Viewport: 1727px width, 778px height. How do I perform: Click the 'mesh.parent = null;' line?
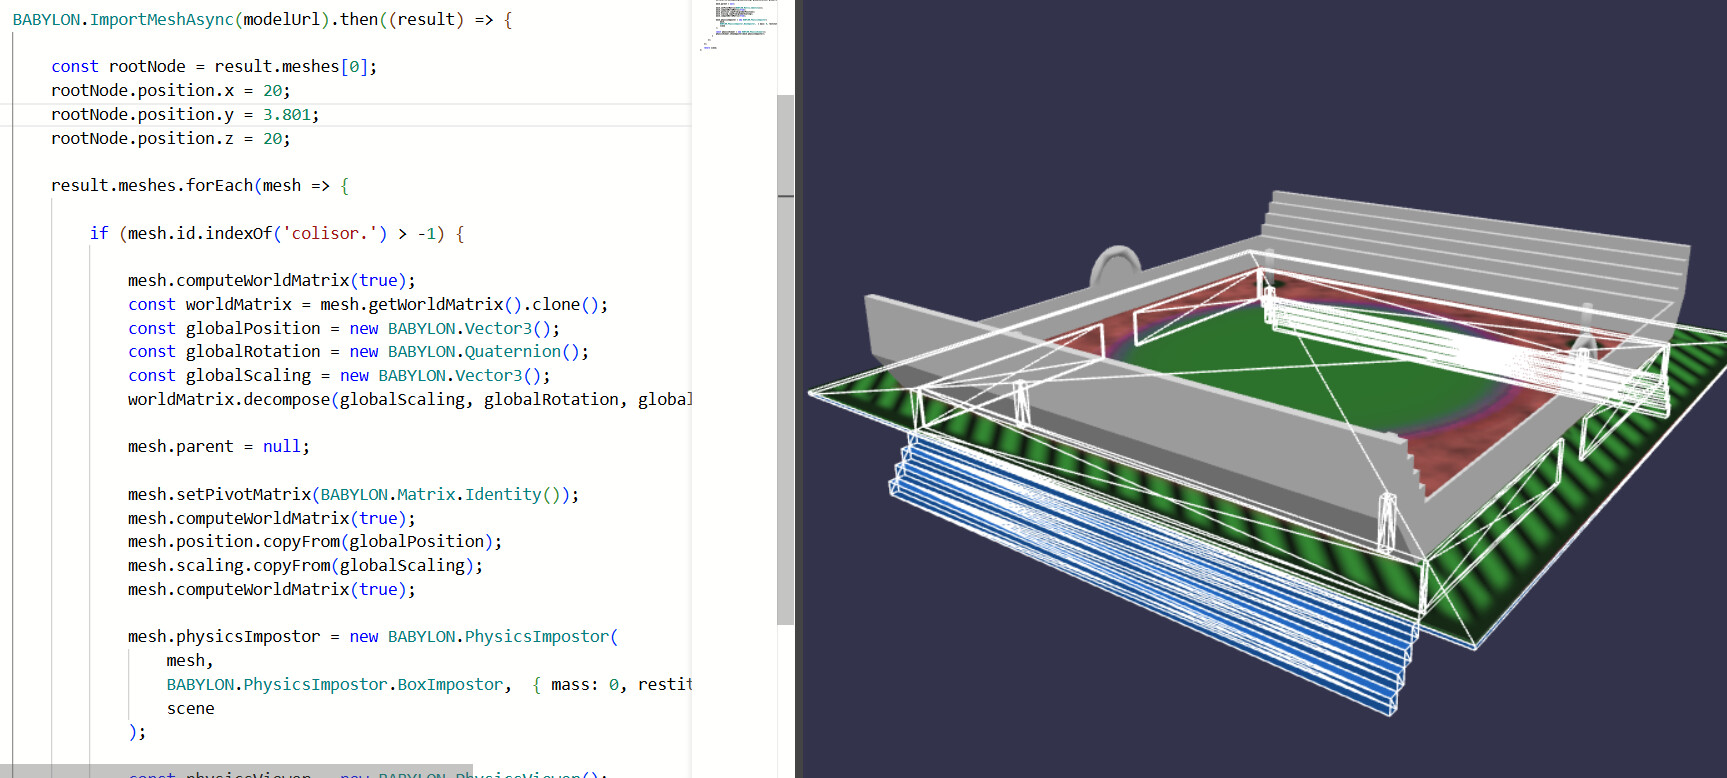tap(219, 447)
